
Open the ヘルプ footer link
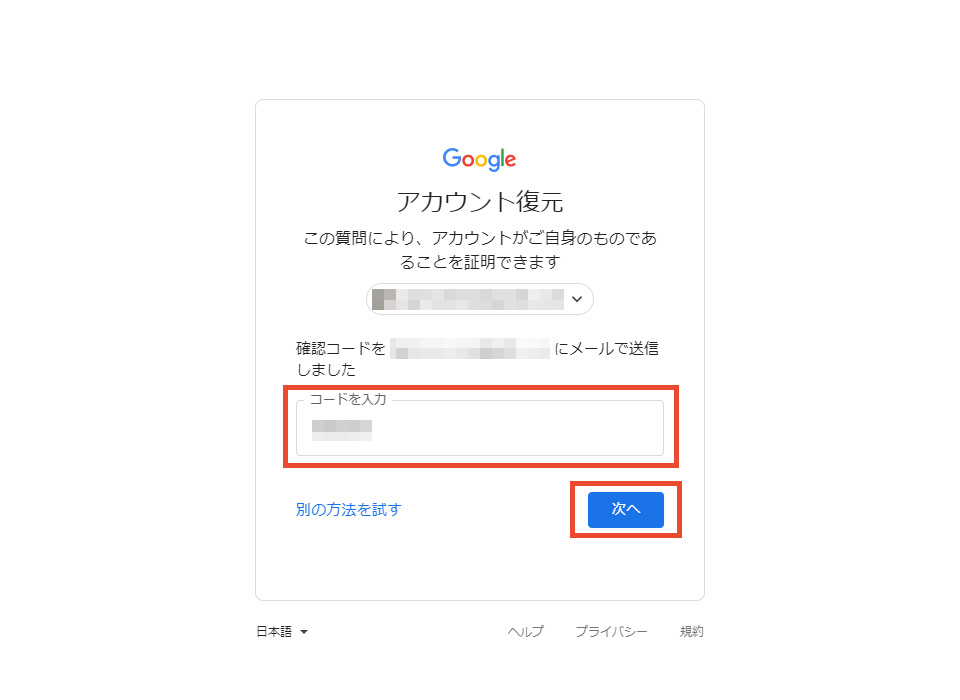[x=525, y=631]
